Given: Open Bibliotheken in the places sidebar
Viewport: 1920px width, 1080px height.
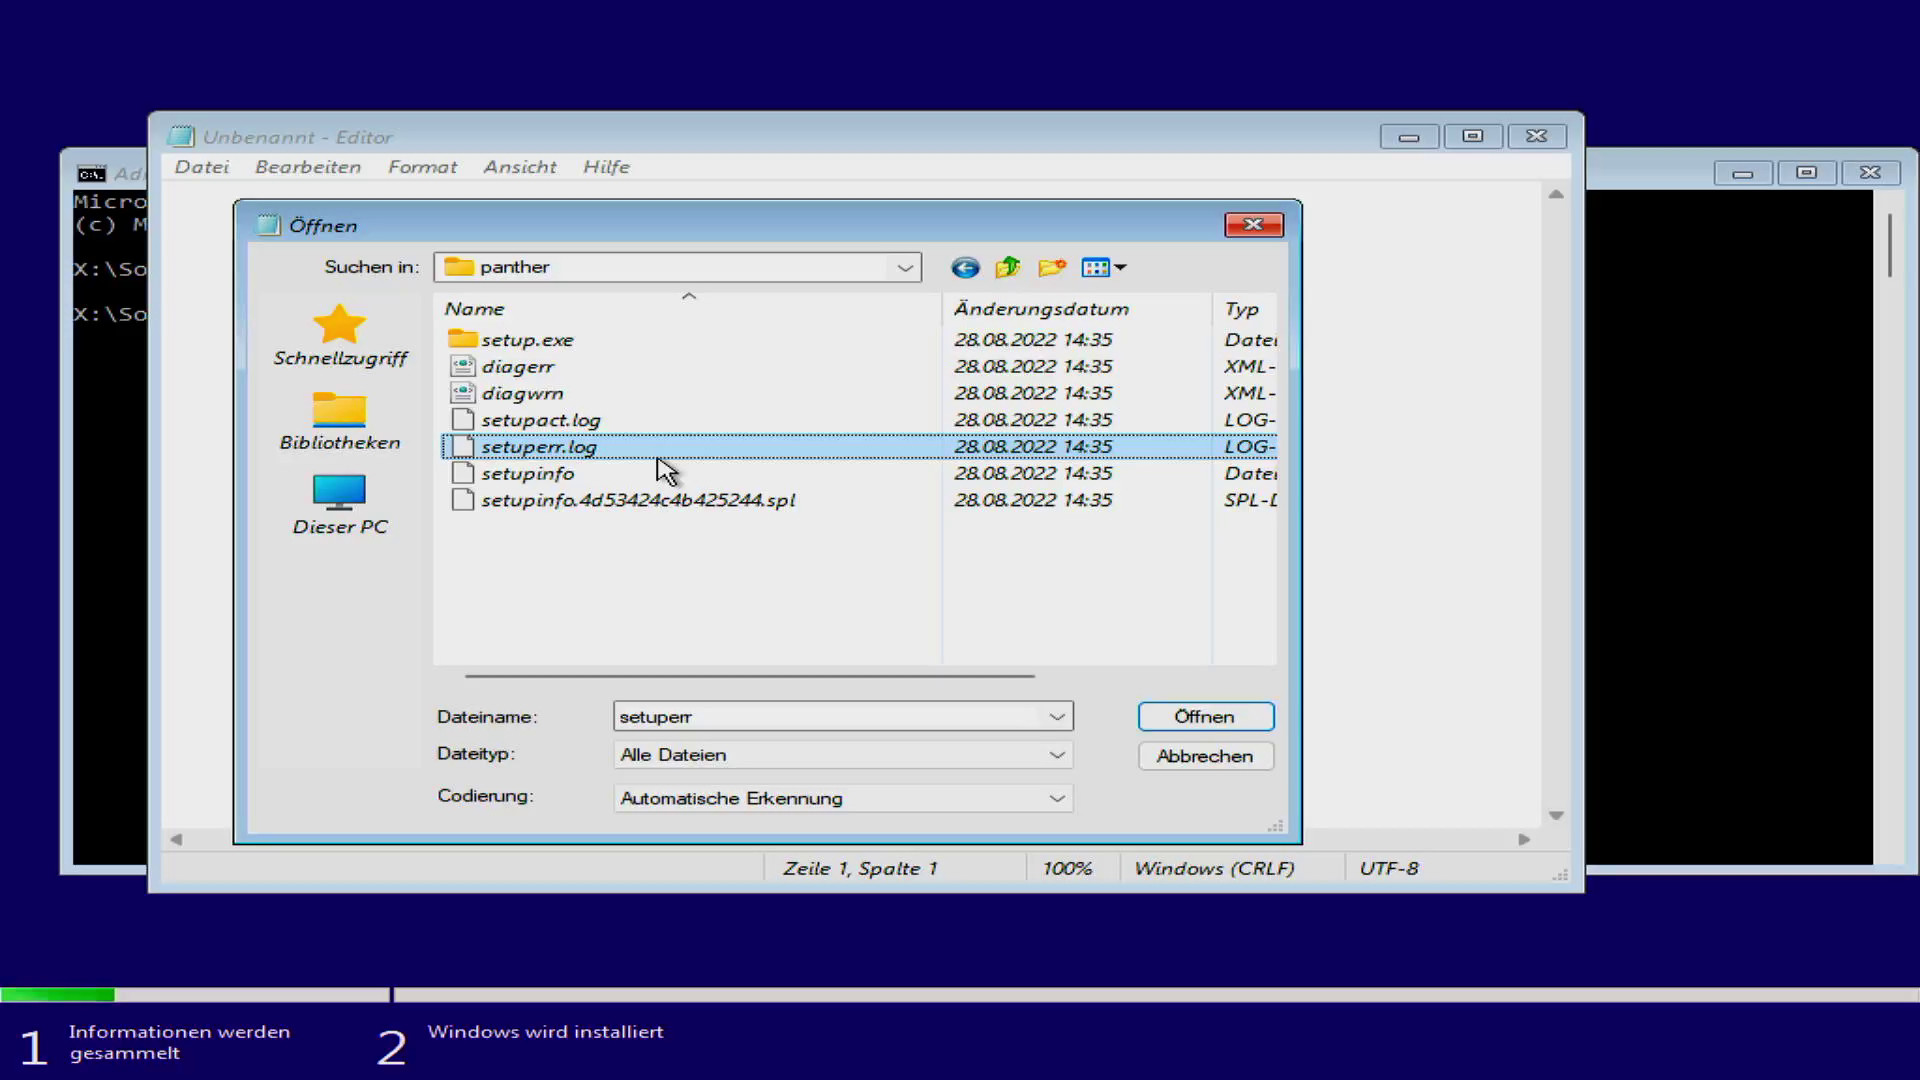Looking at the screenshot, I should click(x=340, y=420).
